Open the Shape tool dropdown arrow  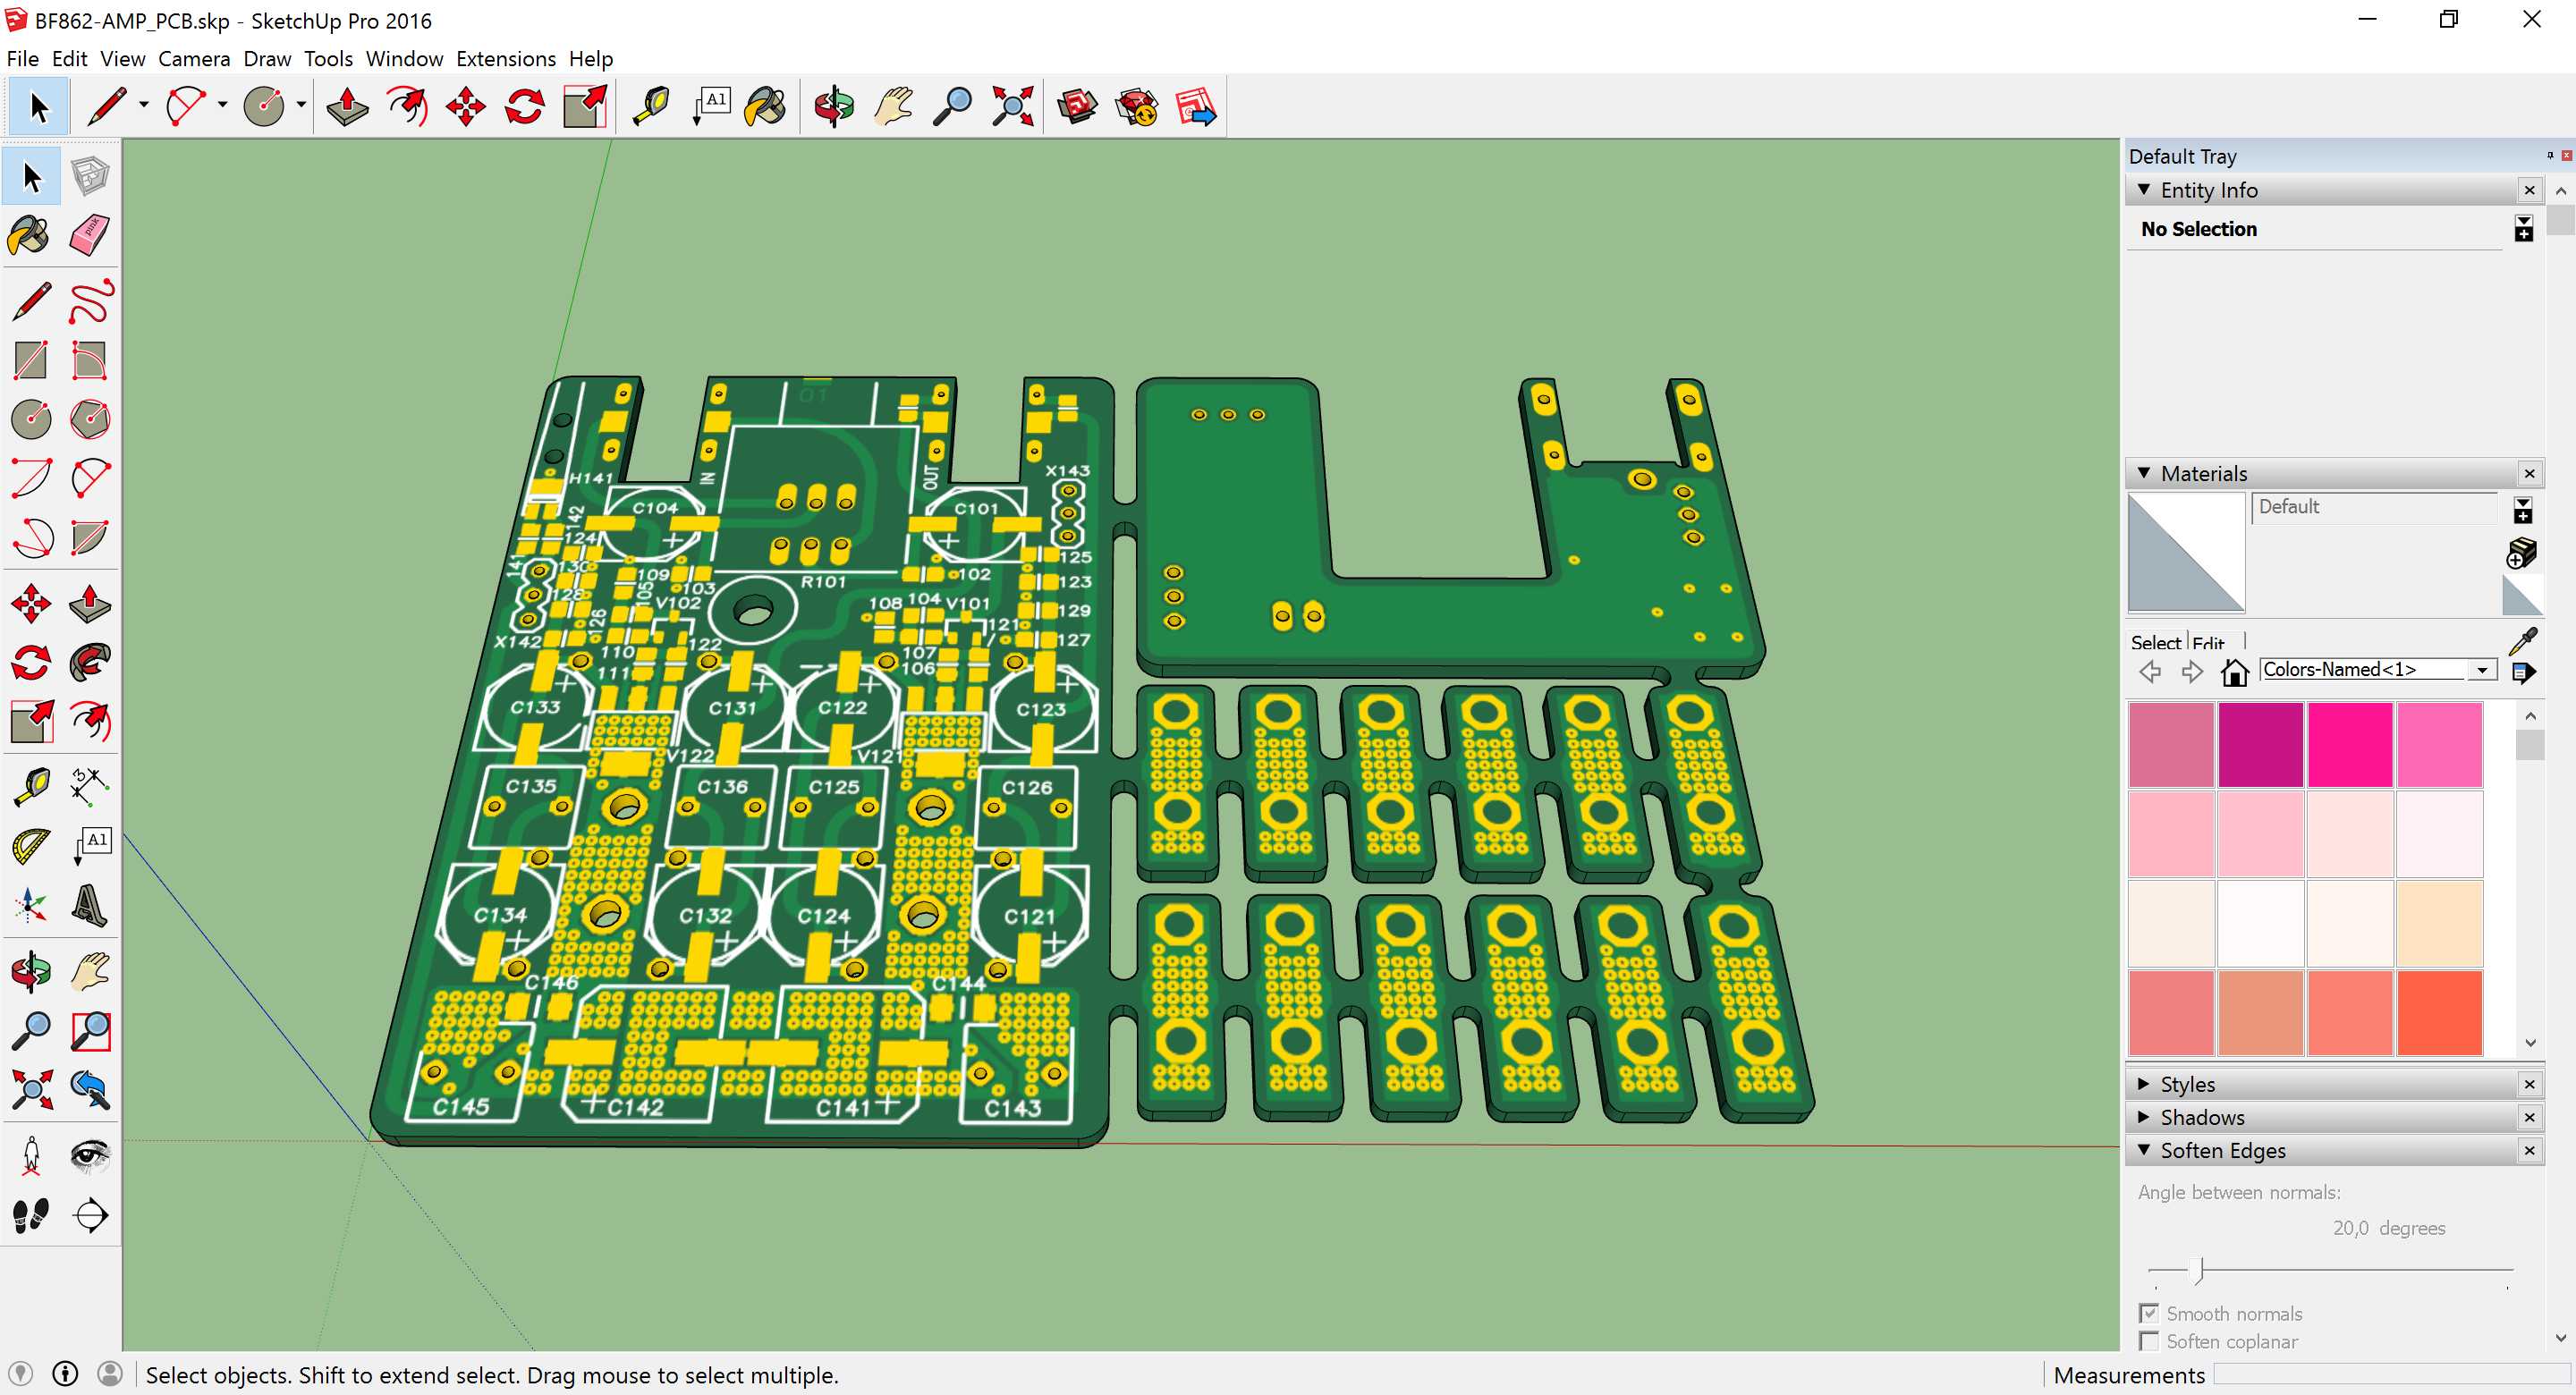(300, 105)
